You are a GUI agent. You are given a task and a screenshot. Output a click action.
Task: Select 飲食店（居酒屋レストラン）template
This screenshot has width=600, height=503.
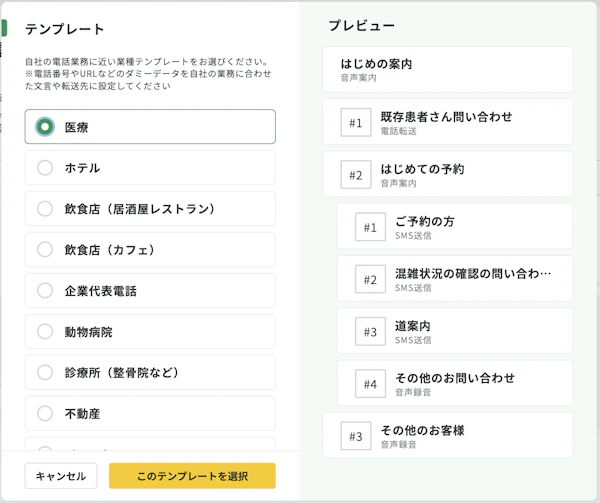pos(45,209)
